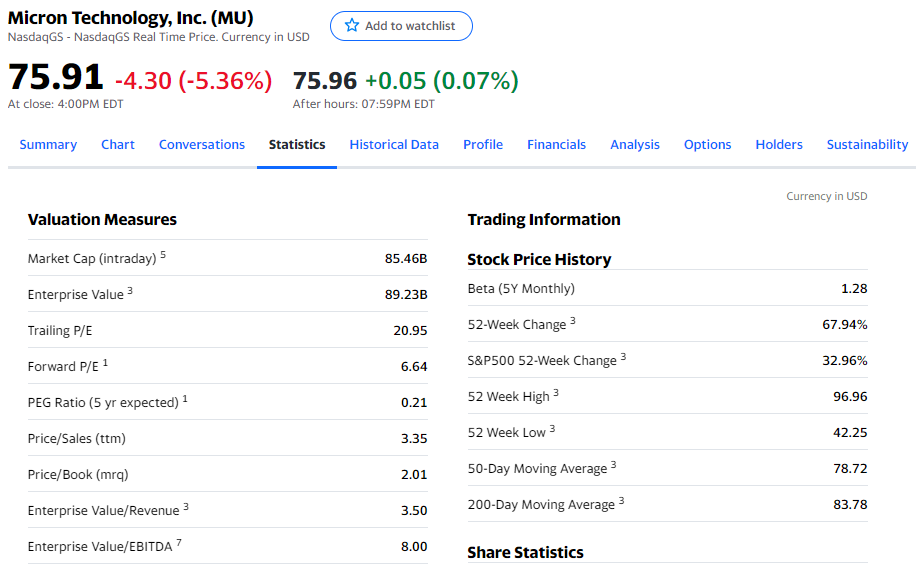This screenshot has height=572, width=916.
Task: Click the NasdaqGS Real Time Price subtitle
Action: click(x=158, y=37)
